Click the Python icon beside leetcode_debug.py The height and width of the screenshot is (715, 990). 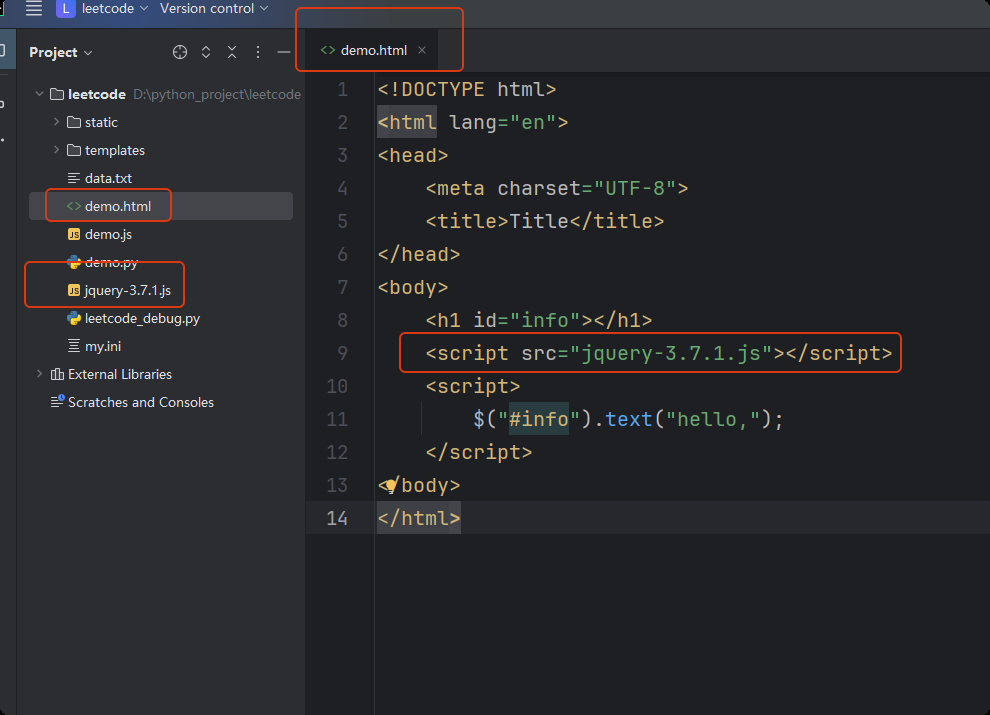click(x=74, y=318)
